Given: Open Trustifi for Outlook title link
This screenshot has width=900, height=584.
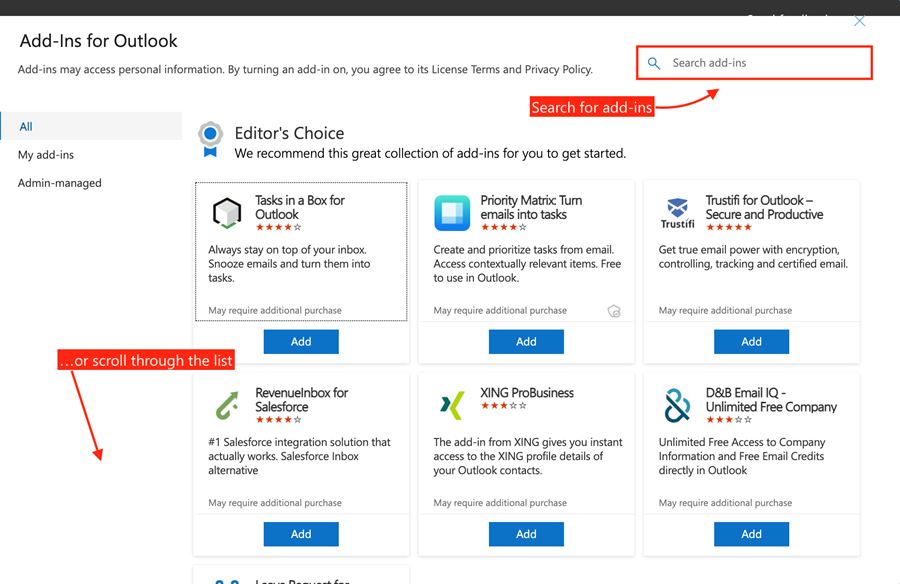Looking at the screenshot, I should click(764, 207).
